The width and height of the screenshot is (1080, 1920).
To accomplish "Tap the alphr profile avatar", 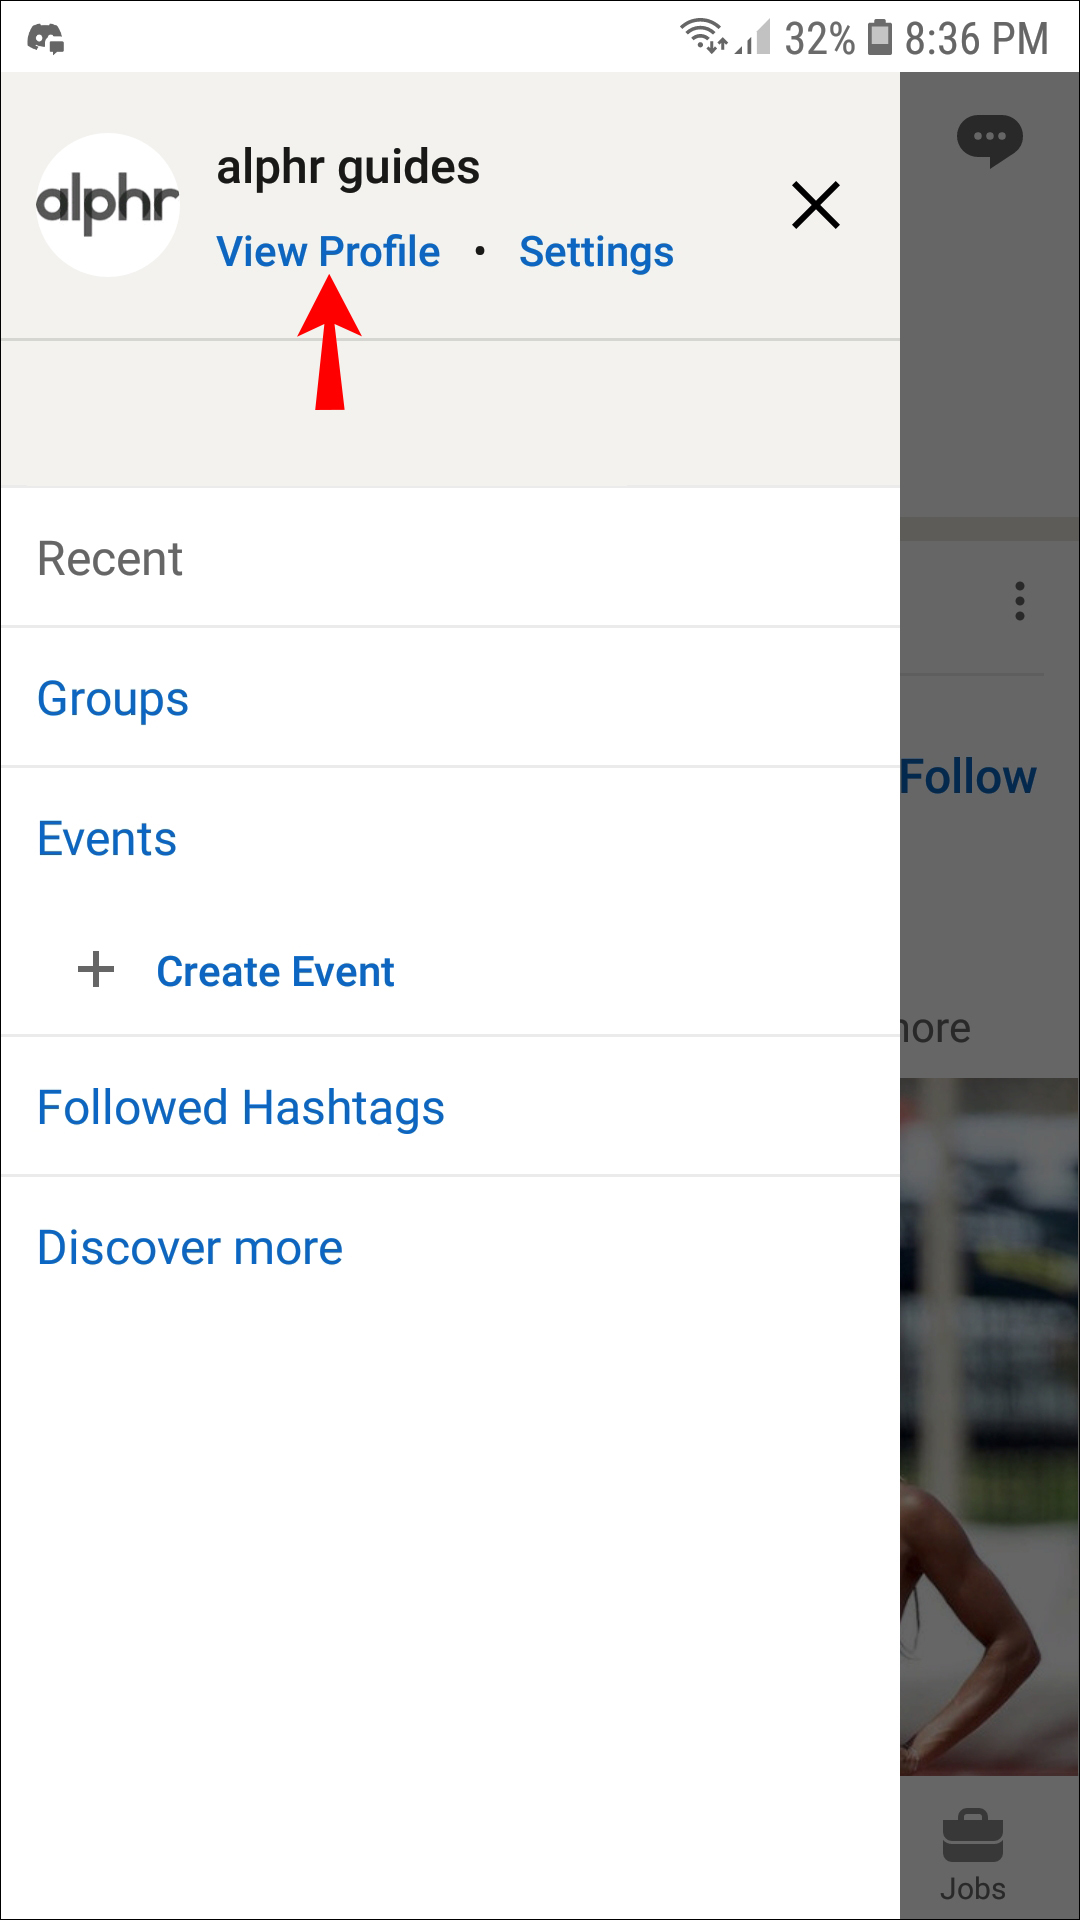I will (108, 205).
